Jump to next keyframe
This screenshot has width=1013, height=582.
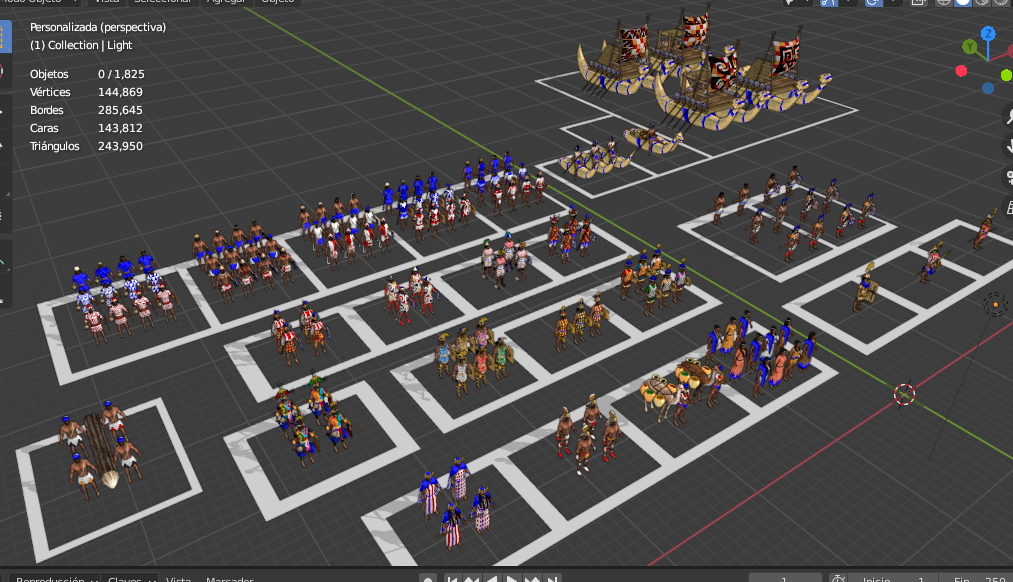(532, 578)
